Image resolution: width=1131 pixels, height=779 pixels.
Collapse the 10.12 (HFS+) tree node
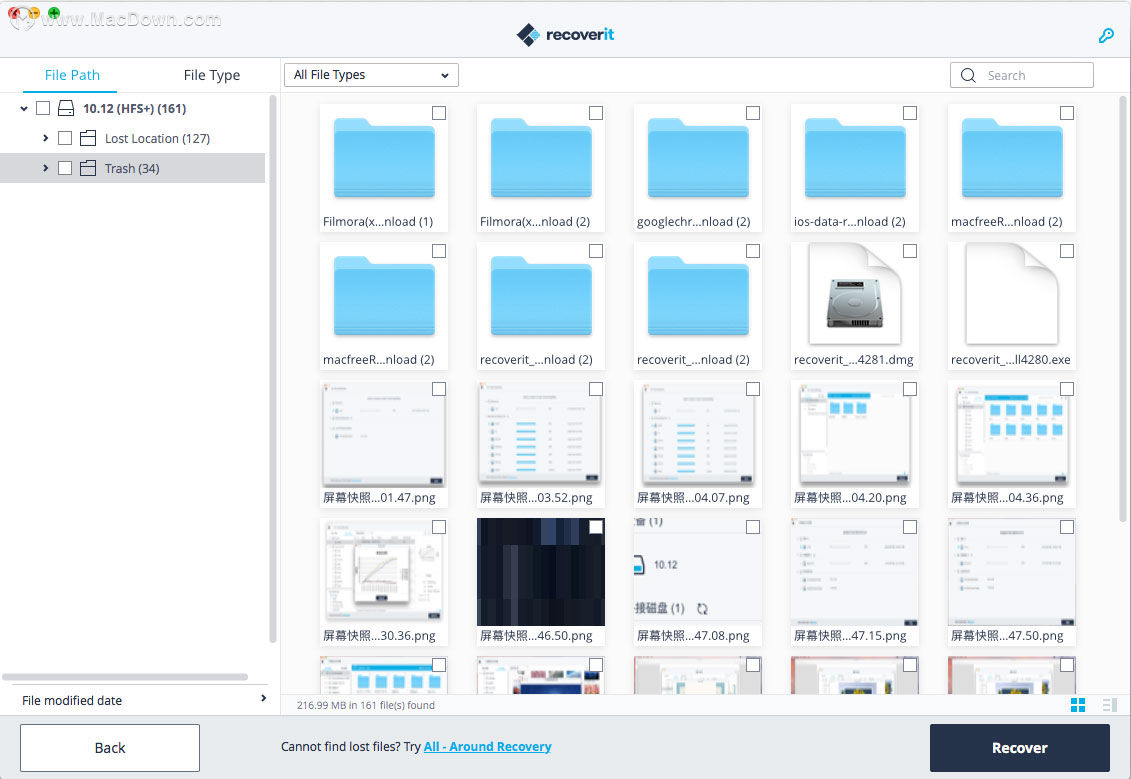coord(24,108)
